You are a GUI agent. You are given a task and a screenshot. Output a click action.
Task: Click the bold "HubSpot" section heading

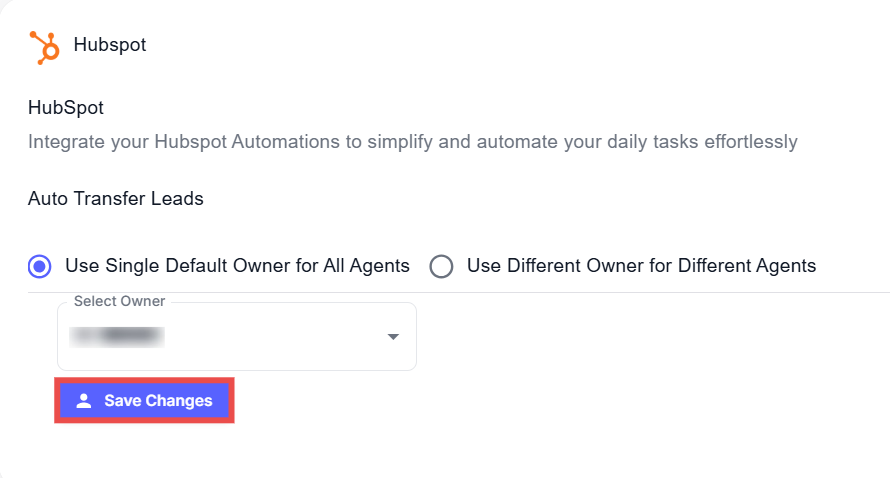pyautogui.click(x=66, y=107)
